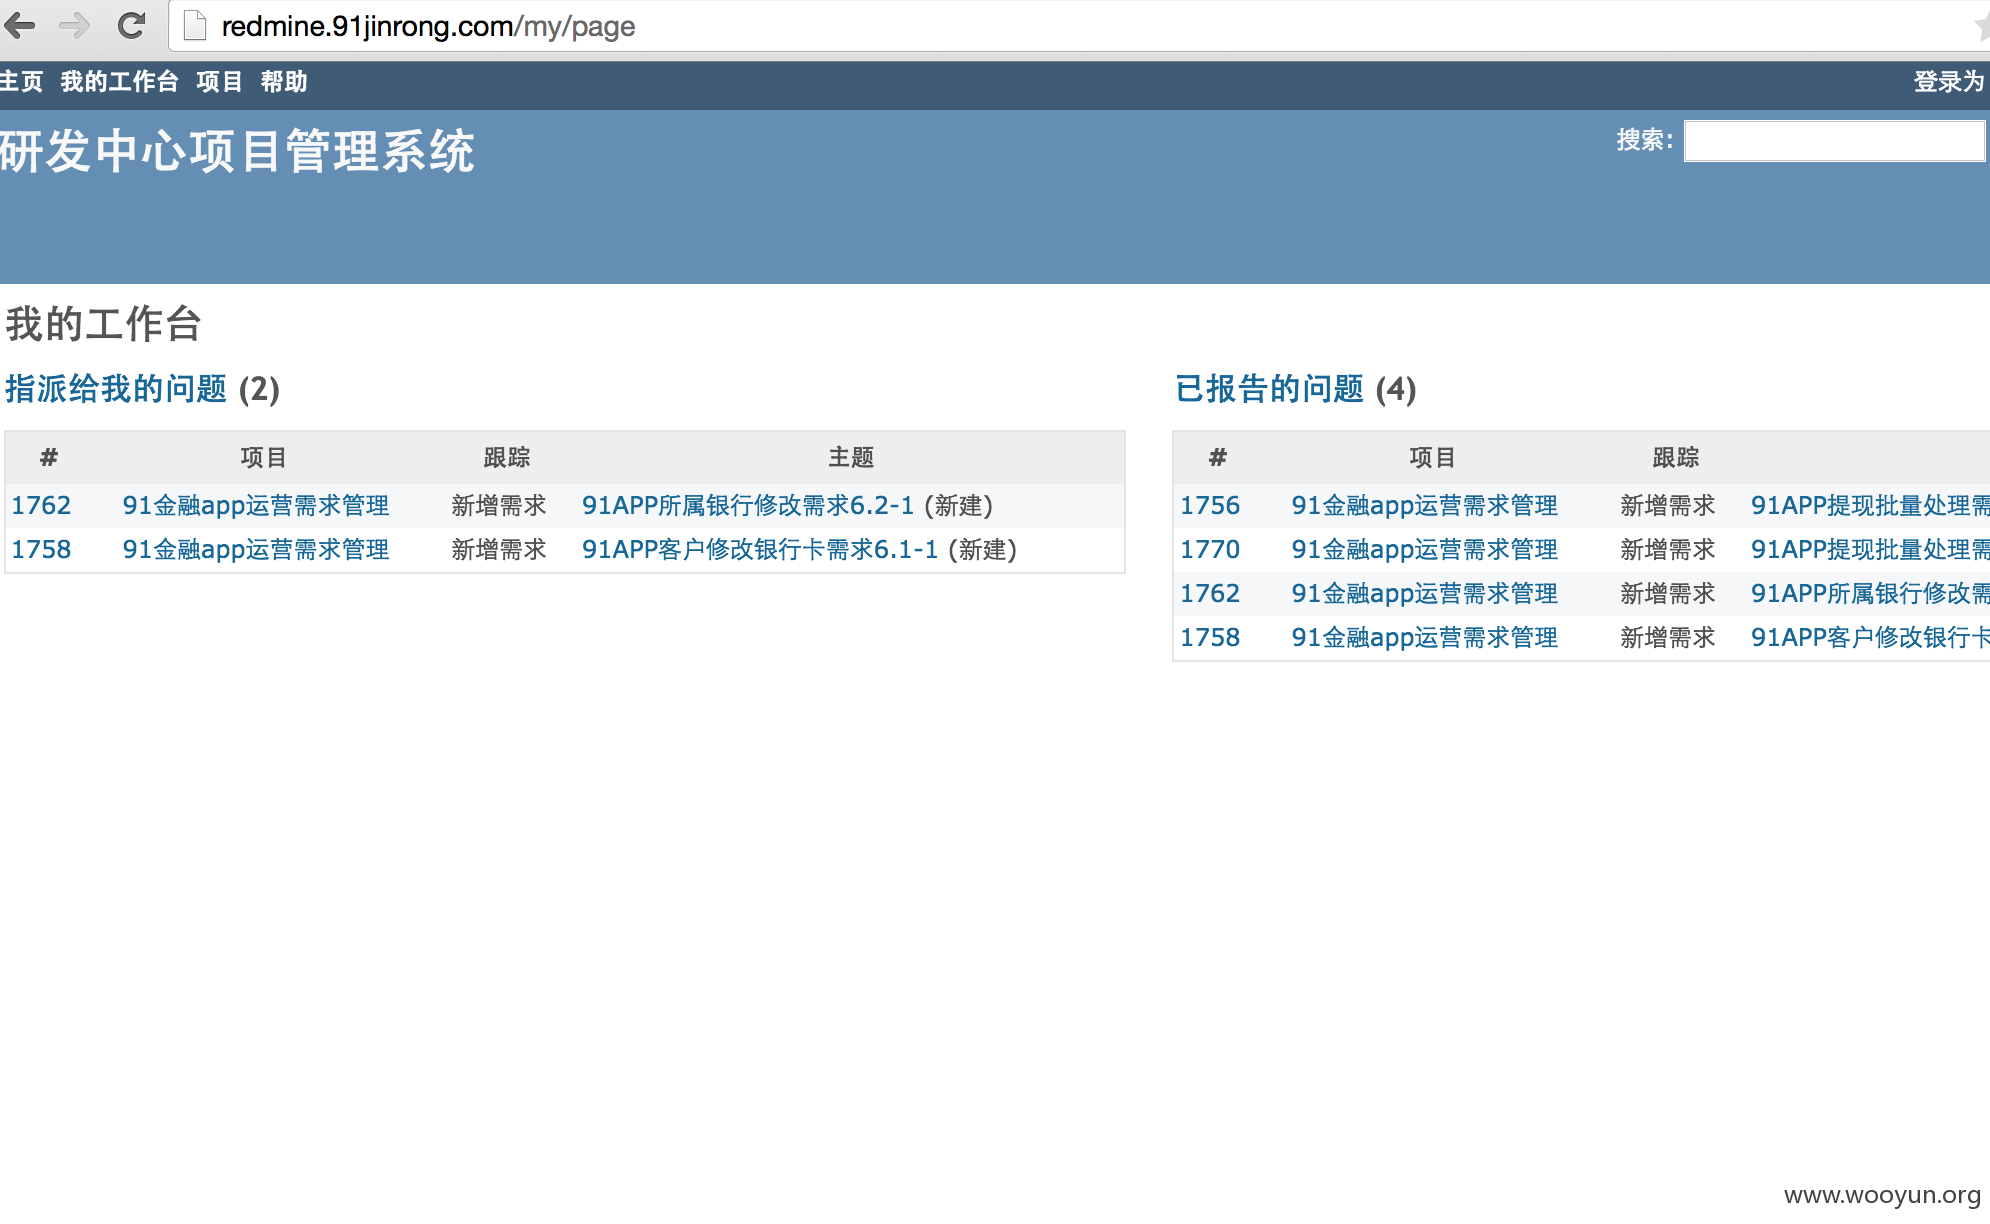The width and height of the screenshot is (1990, 1224).
Task: Open issue 1770 in reported issues
Action: pyautogui.click(x=1210, y=550)
